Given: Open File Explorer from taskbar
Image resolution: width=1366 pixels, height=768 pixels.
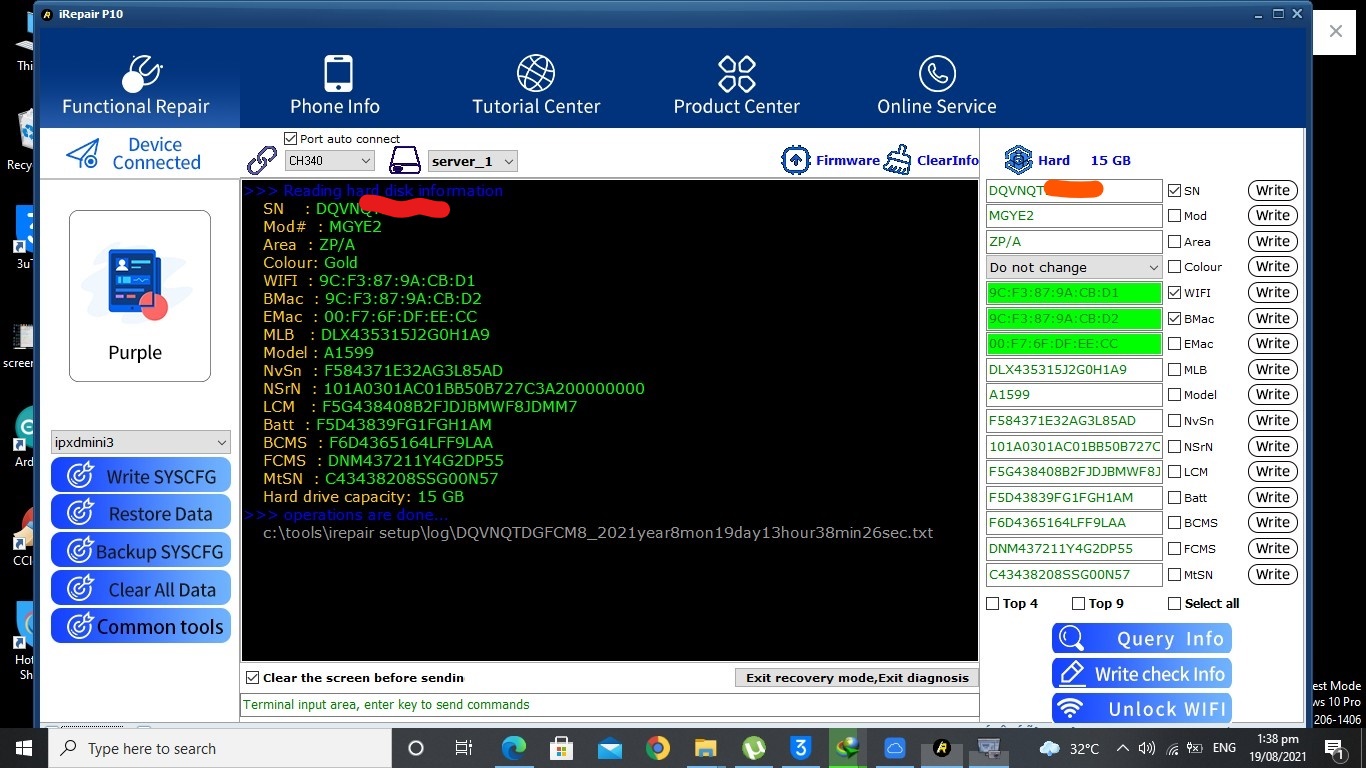Looking at the screenshot, I should click(706, 748).
